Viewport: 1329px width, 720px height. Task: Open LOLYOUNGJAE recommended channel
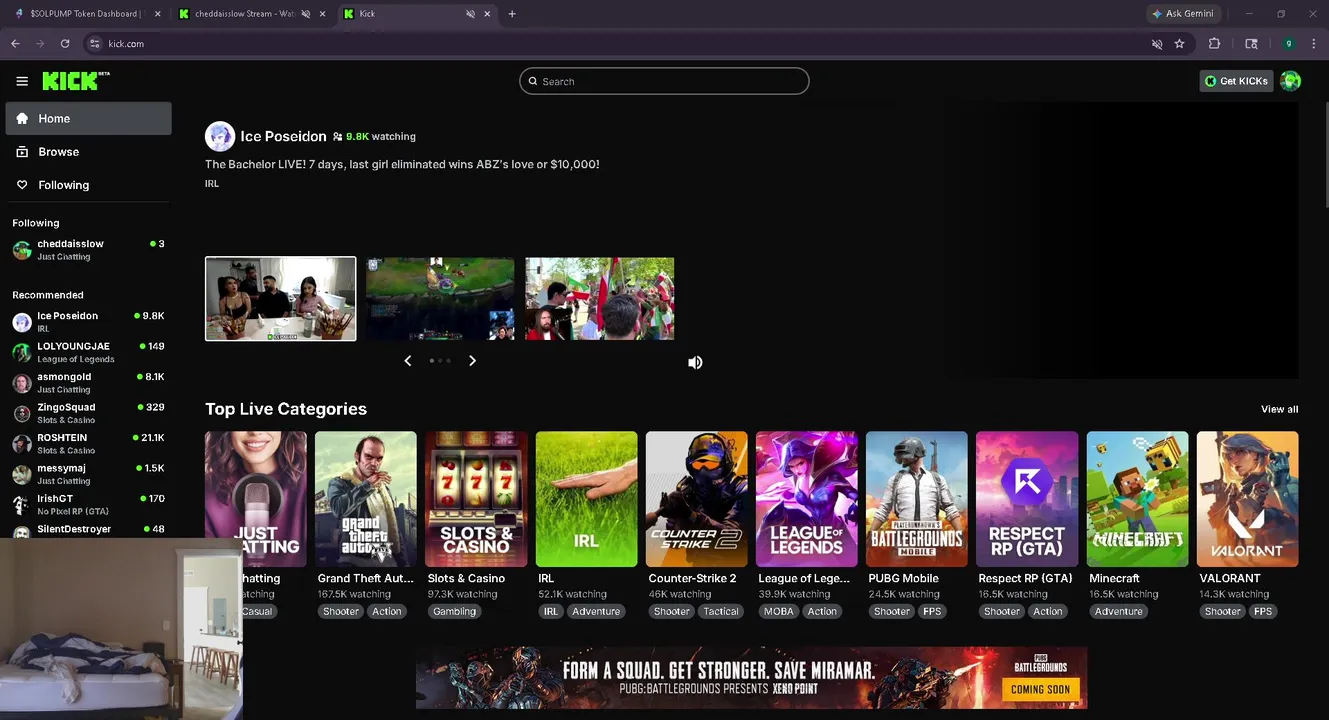(x=88, y=352)
